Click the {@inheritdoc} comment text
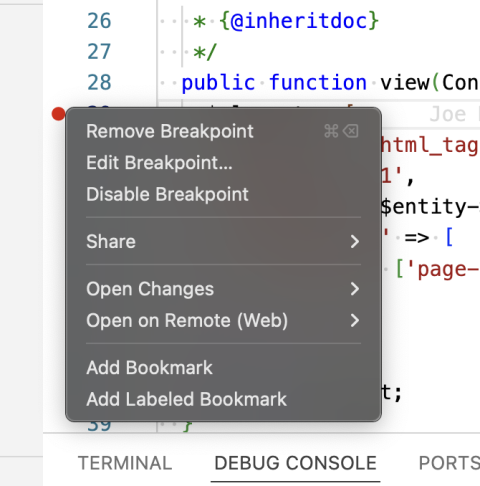This screenshot has height=486, width=480. pyautogui.click(x=299, y=21)
